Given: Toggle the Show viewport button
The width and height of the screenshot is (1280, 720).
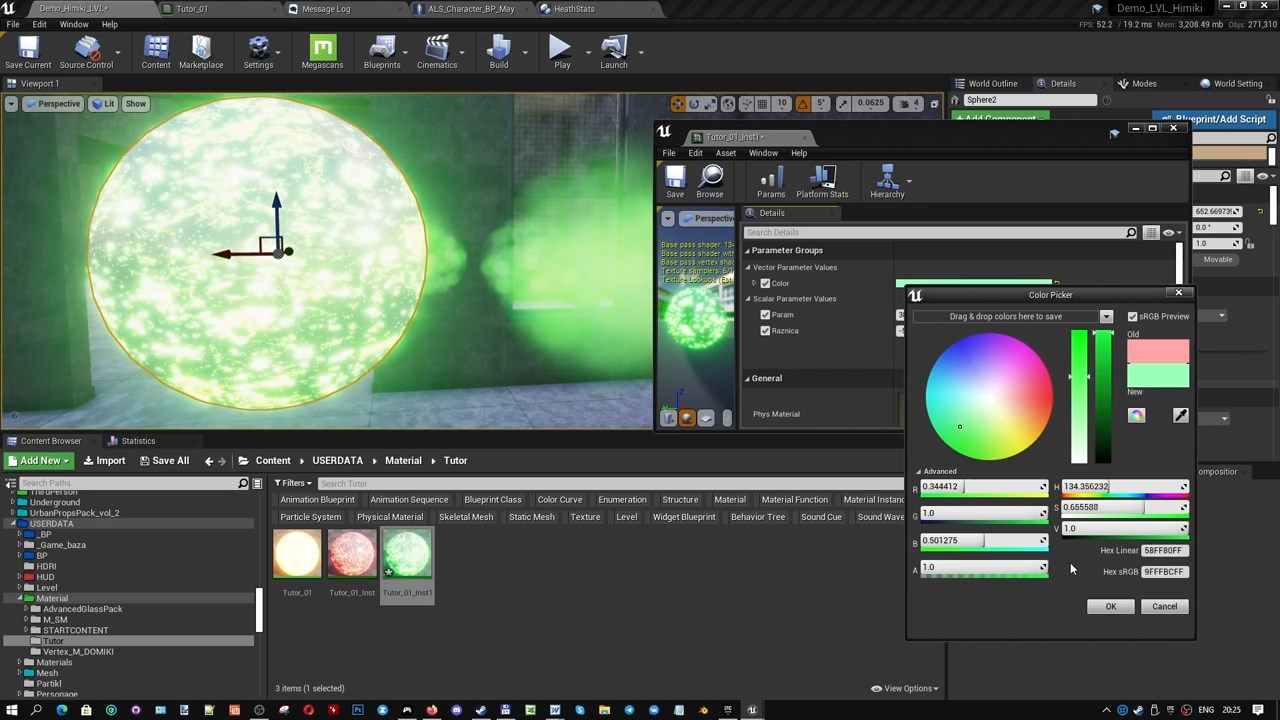Looking at the screenshot, I should click(x=135, y=104).
